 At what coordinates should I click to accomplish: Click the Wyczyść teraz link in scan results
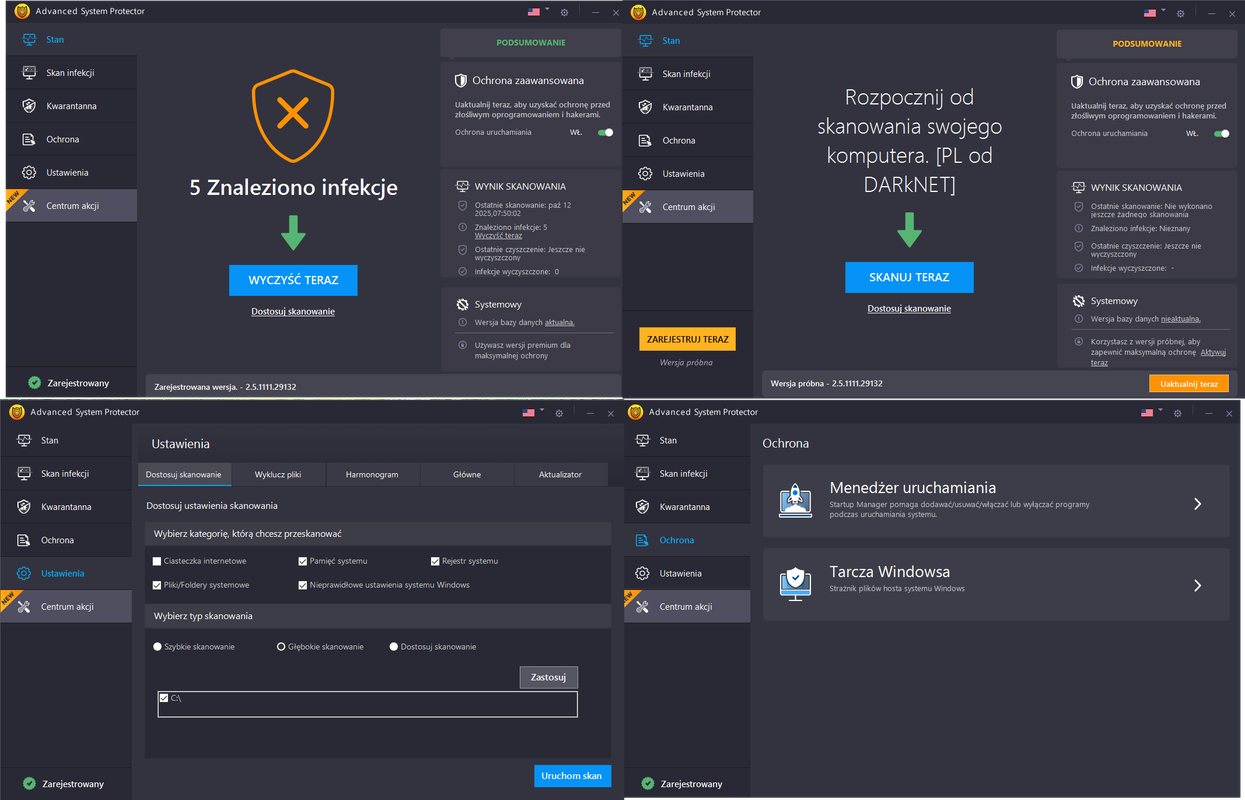pos(498,236)
